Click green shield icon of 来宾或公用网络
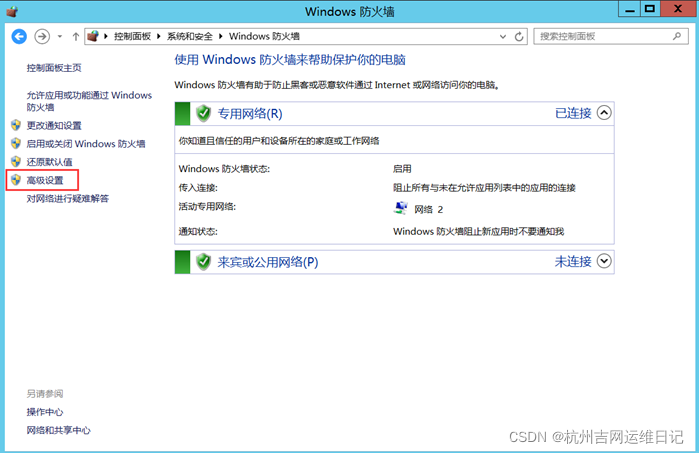The height and width of the screenshot is (453, 699). coord(203,262)
